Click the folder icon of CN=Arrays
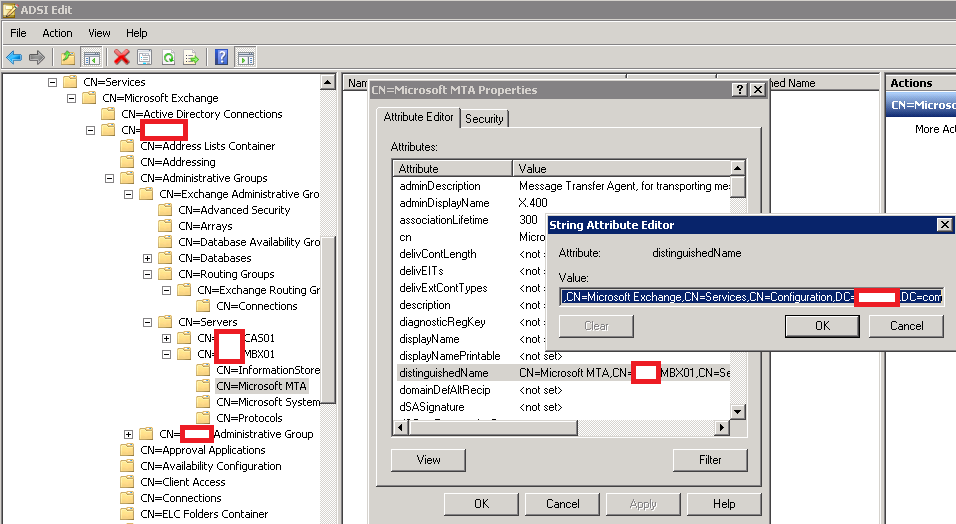956x524 pixels. click(165, 226)
